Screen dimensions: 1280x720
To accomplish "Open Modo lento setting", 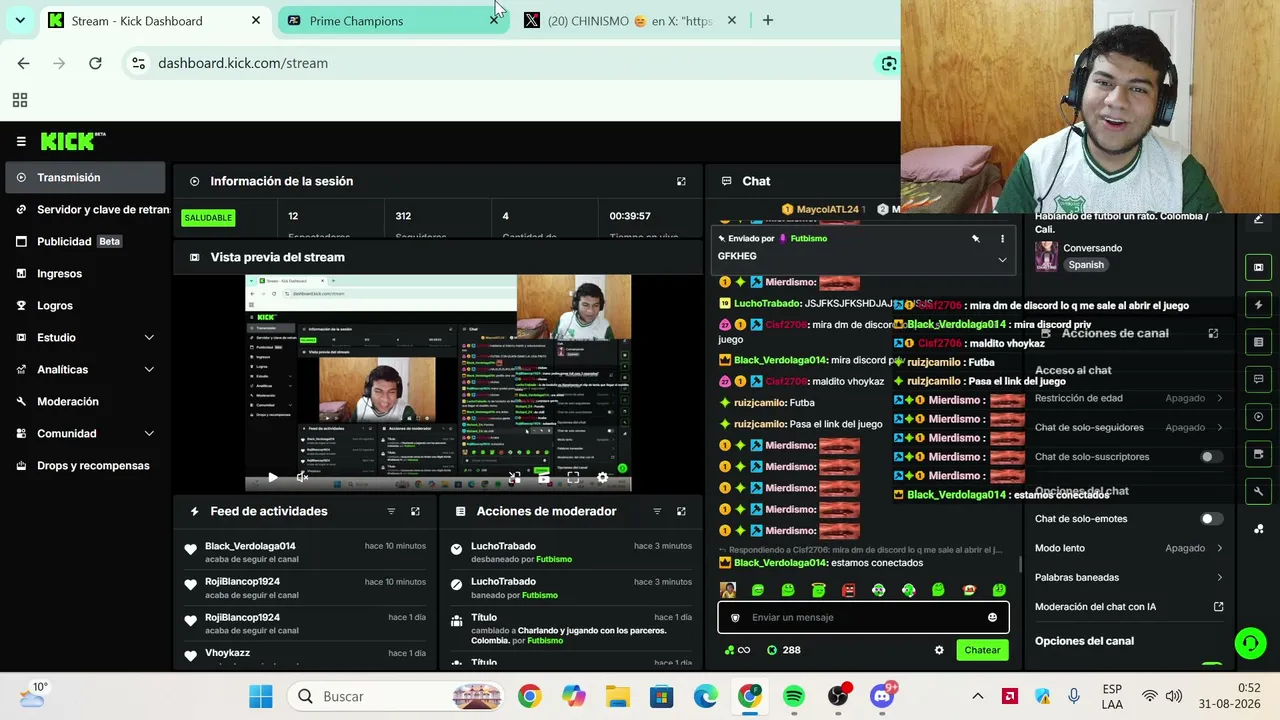I will click(1129, 548).
